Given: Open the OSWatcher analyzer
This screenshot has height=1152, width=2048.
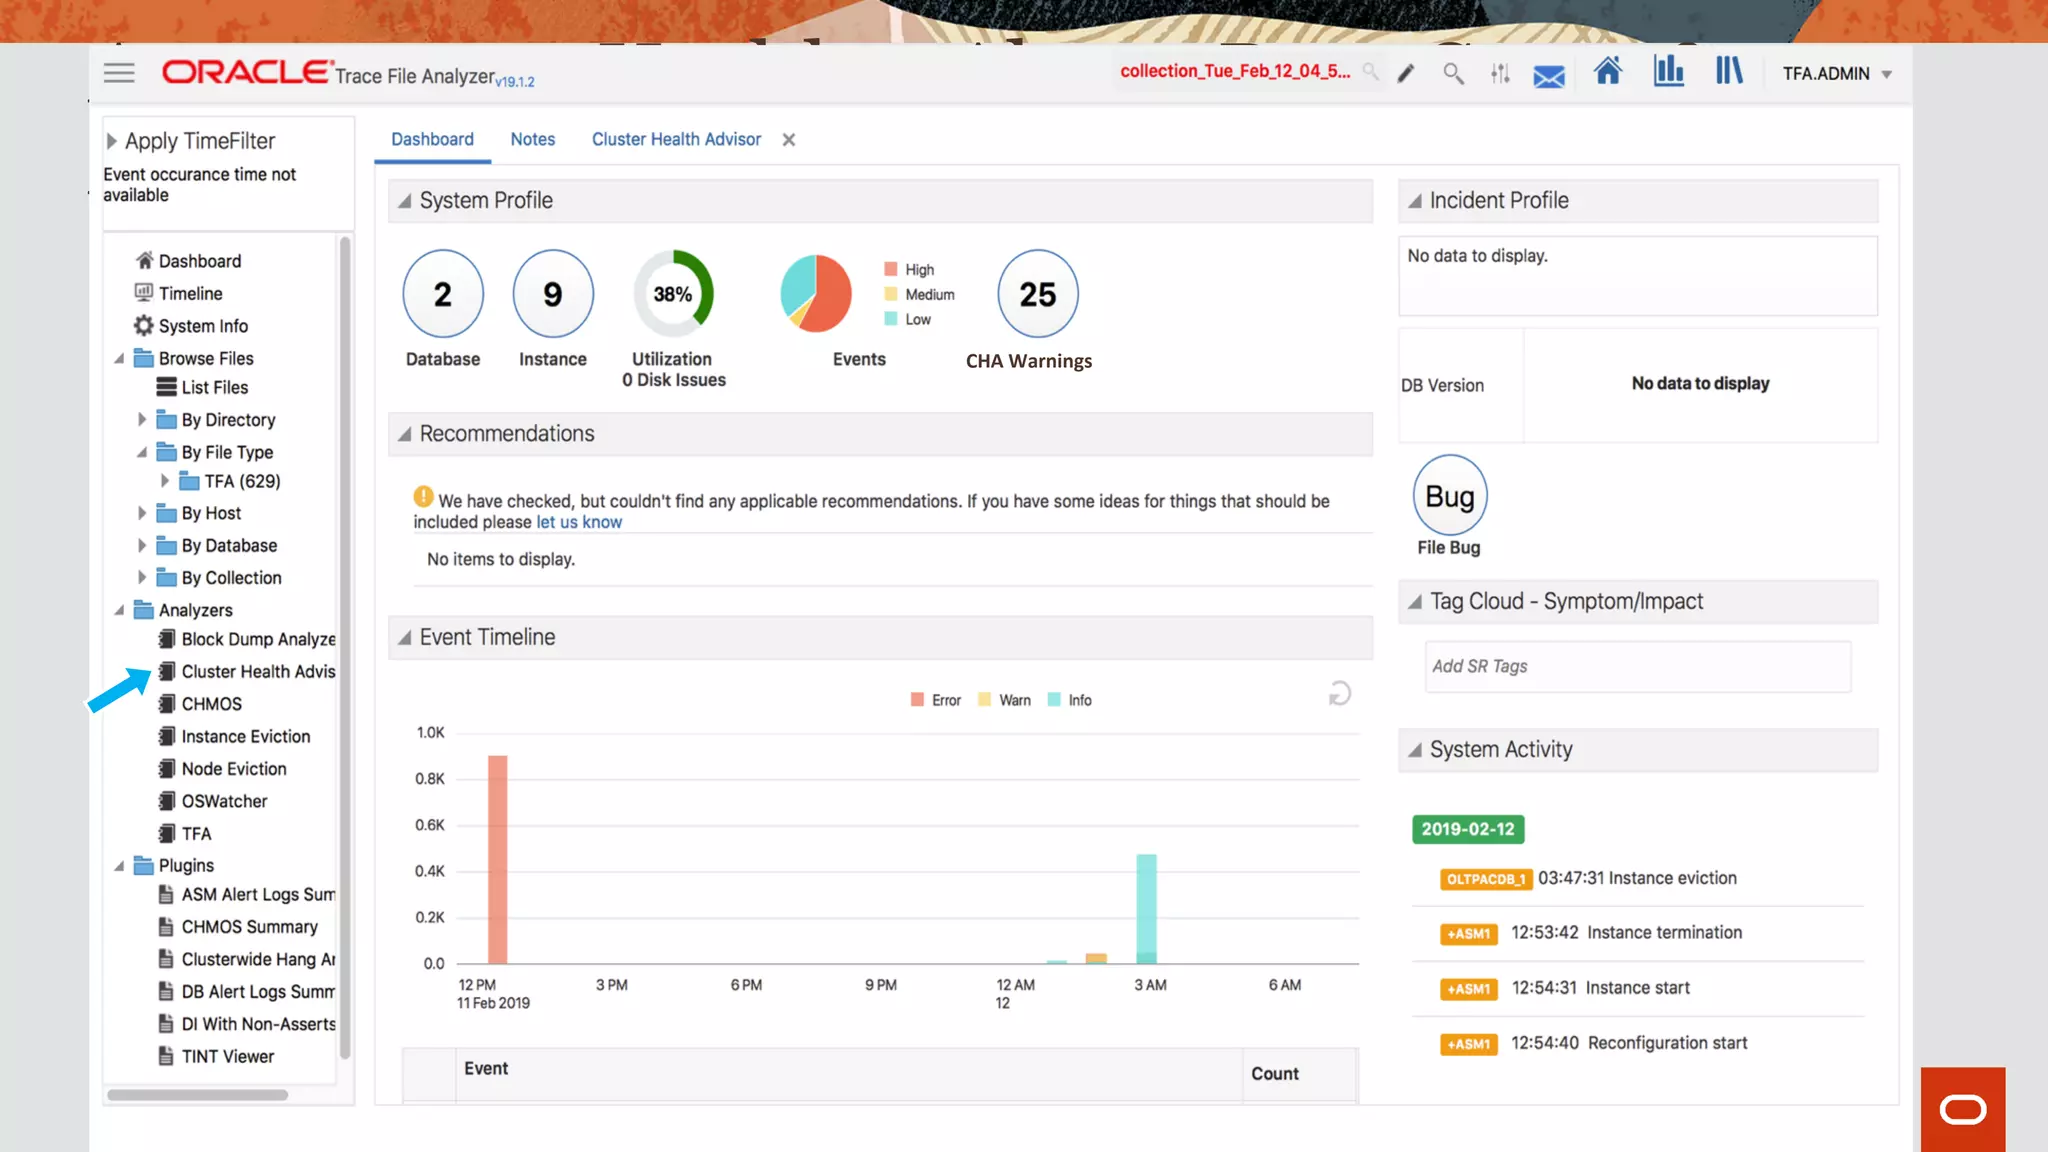Looking at the screenshot, I should [213, 801].
